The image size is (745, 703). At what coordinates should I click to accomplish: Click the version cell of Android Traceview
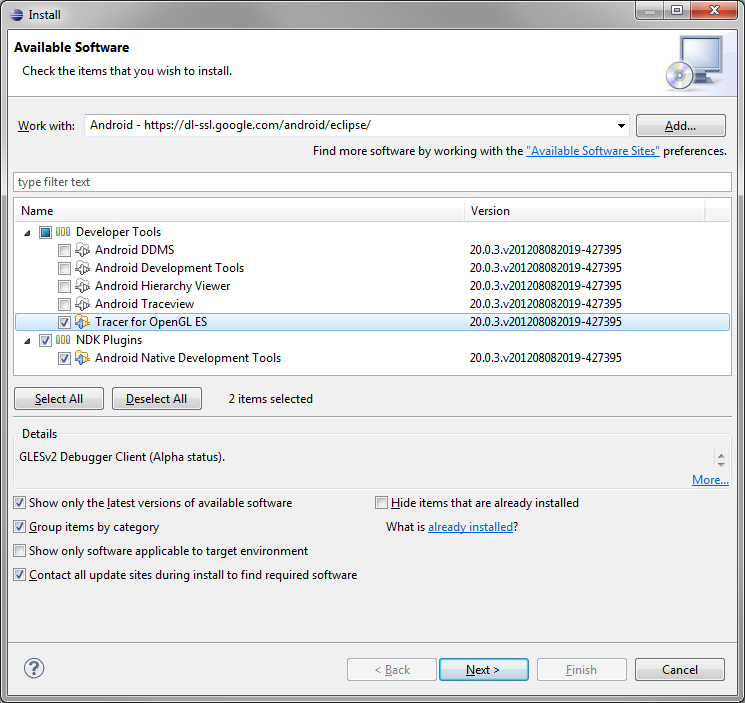pos(545,304)
